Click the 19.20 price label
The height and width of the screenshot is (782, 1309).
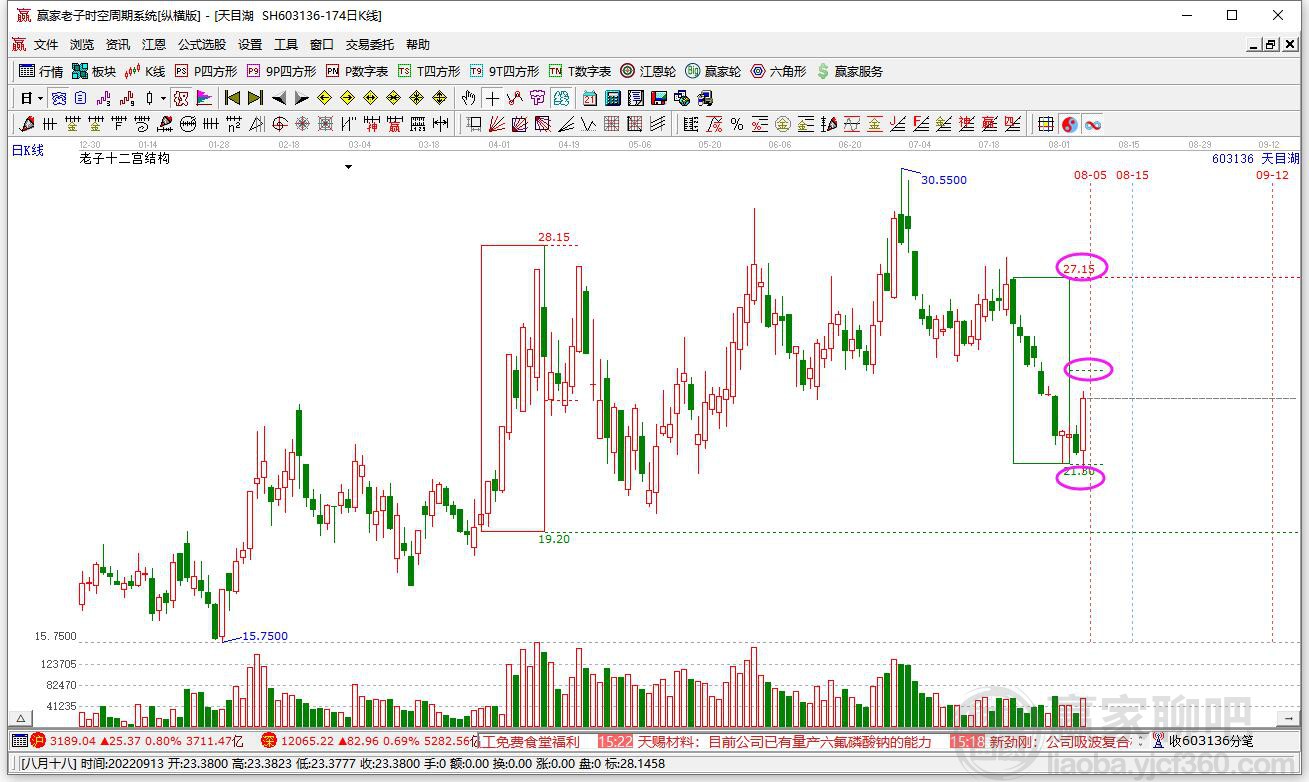coord(554,539)
